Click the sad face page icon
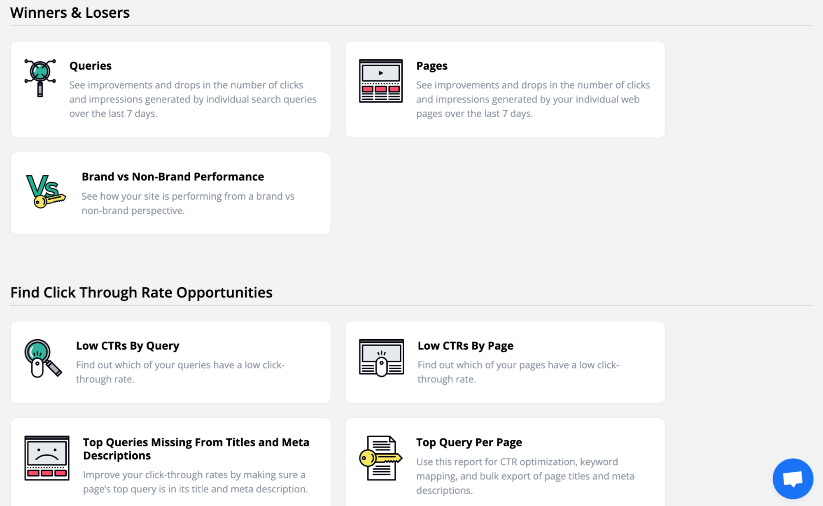 point(46,458)
